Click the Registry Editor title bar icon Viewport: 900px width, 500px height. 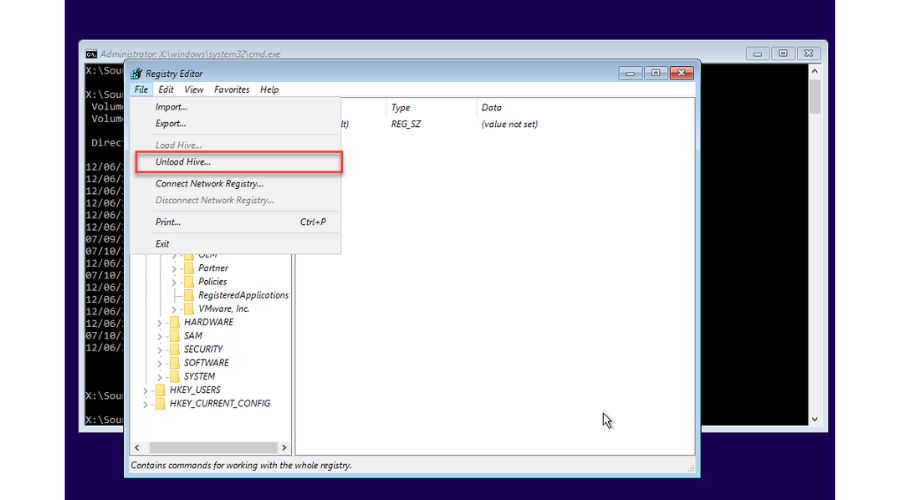(136, 74)
